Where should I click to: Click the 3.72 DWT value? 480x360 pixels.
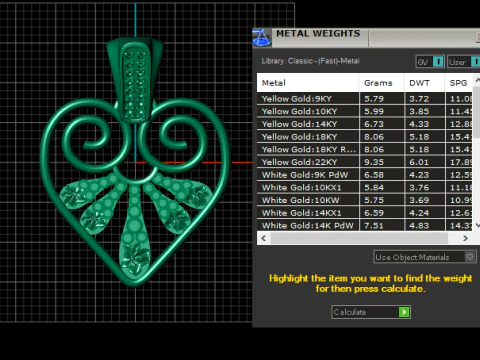419,99
